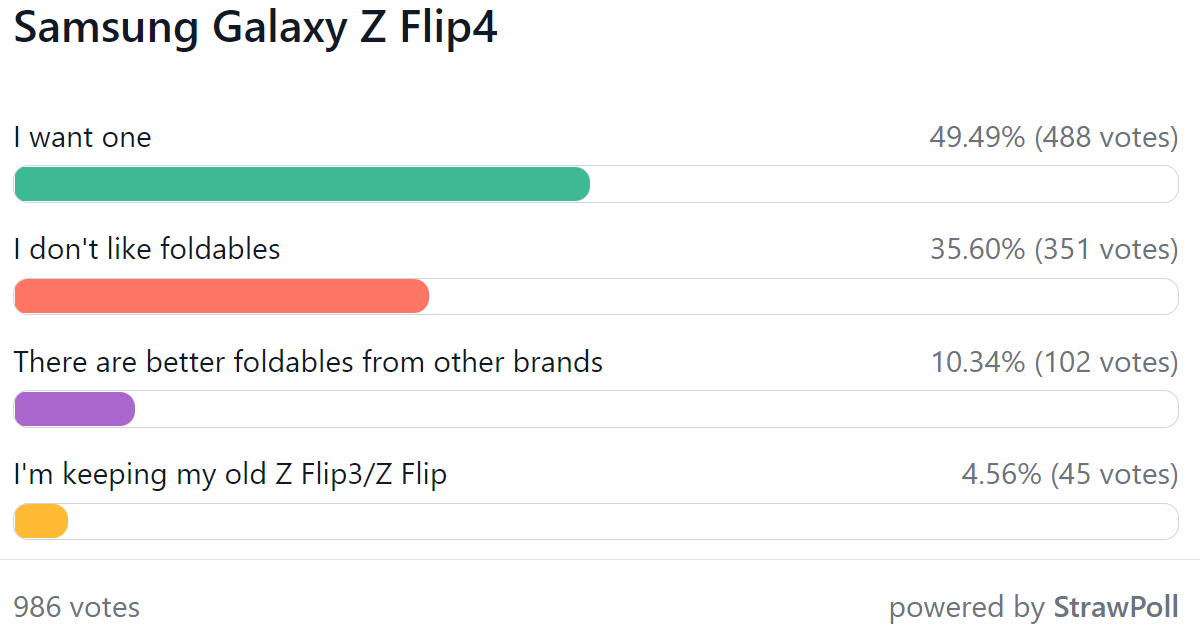
Task: Select the 'I want one' option label
Action: (82, 137)
